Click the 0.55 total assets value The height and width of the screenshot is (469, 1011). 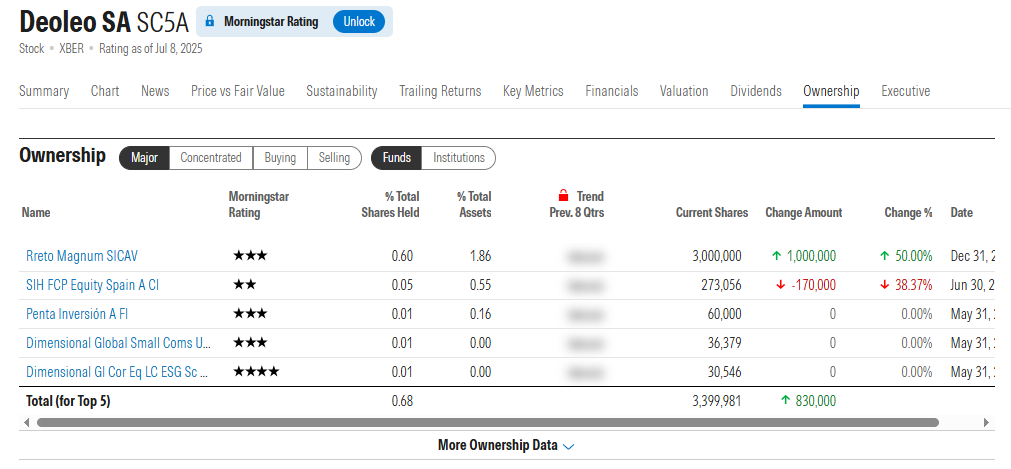pos(480,285)
